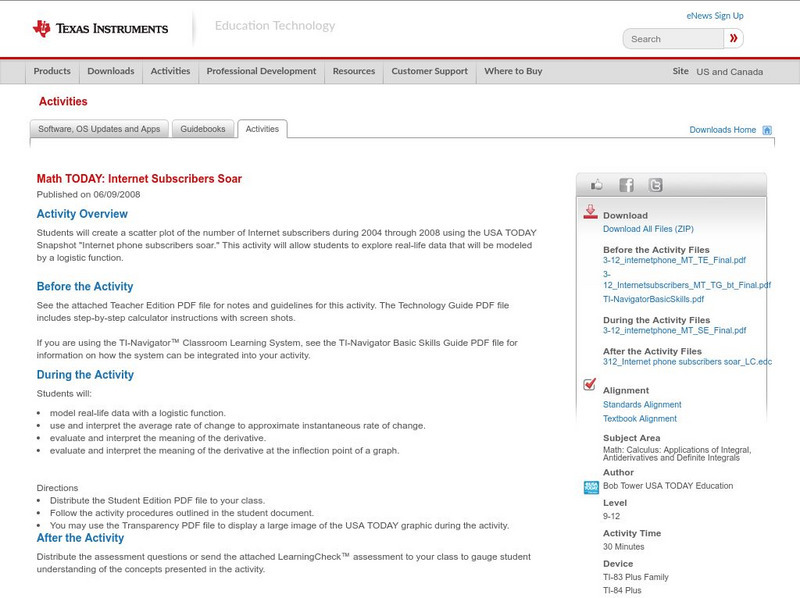The image size is (800, 598).
Task: Open TI-NavigatorBasicSkills.pdf
Action: (x=653, y=300)
